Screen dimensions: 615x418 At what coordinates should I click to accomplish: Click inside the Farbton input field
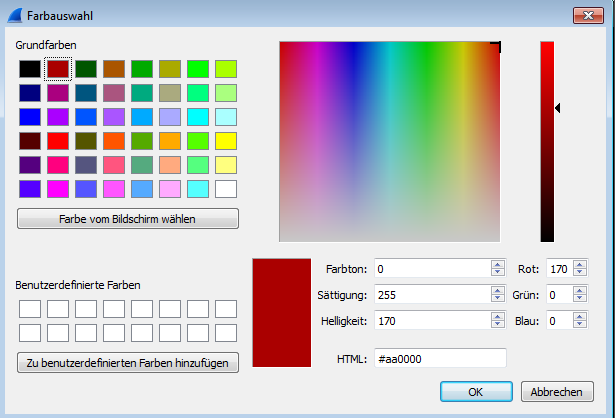tap(432, 269)
